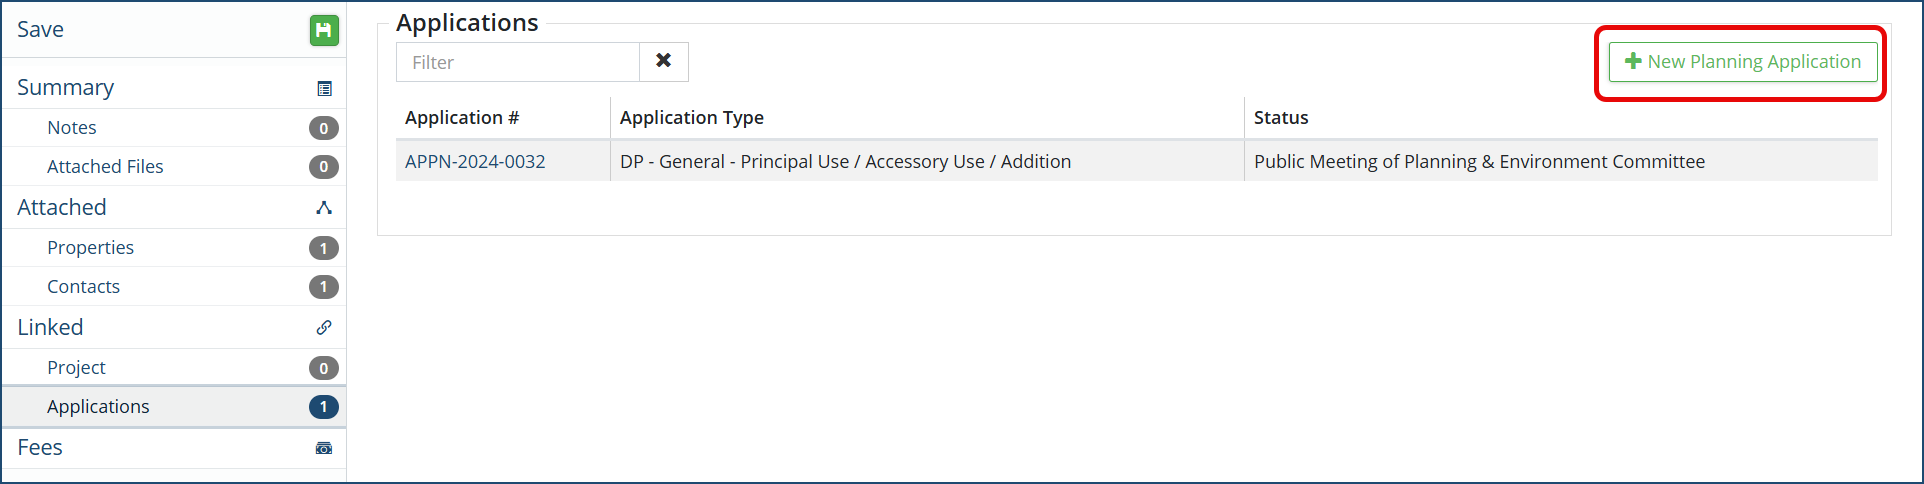Click the Notes count badge
This screenshot has width=1924, height=484.
323,128
